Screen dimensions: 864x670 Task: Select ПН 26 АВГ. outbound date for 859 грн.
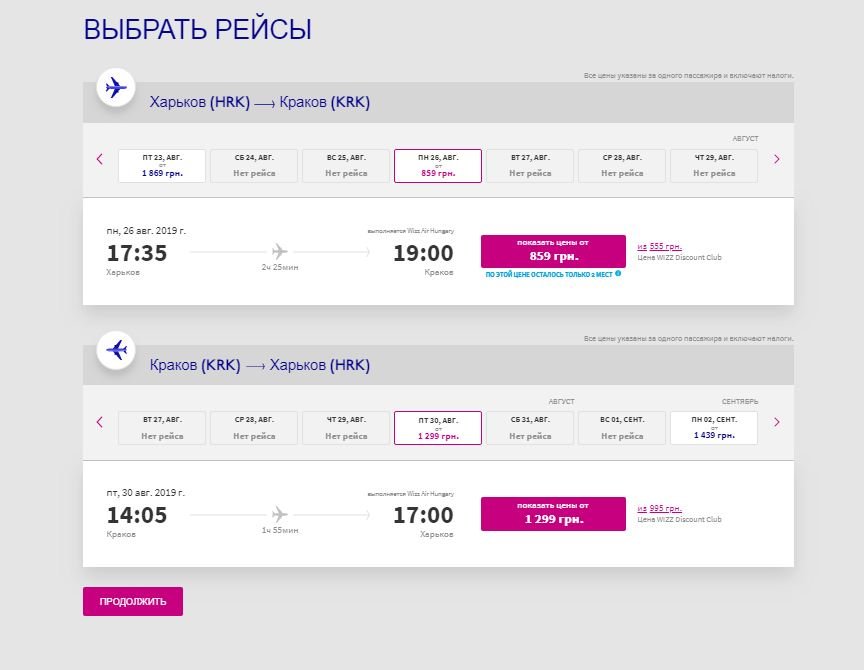438,166
